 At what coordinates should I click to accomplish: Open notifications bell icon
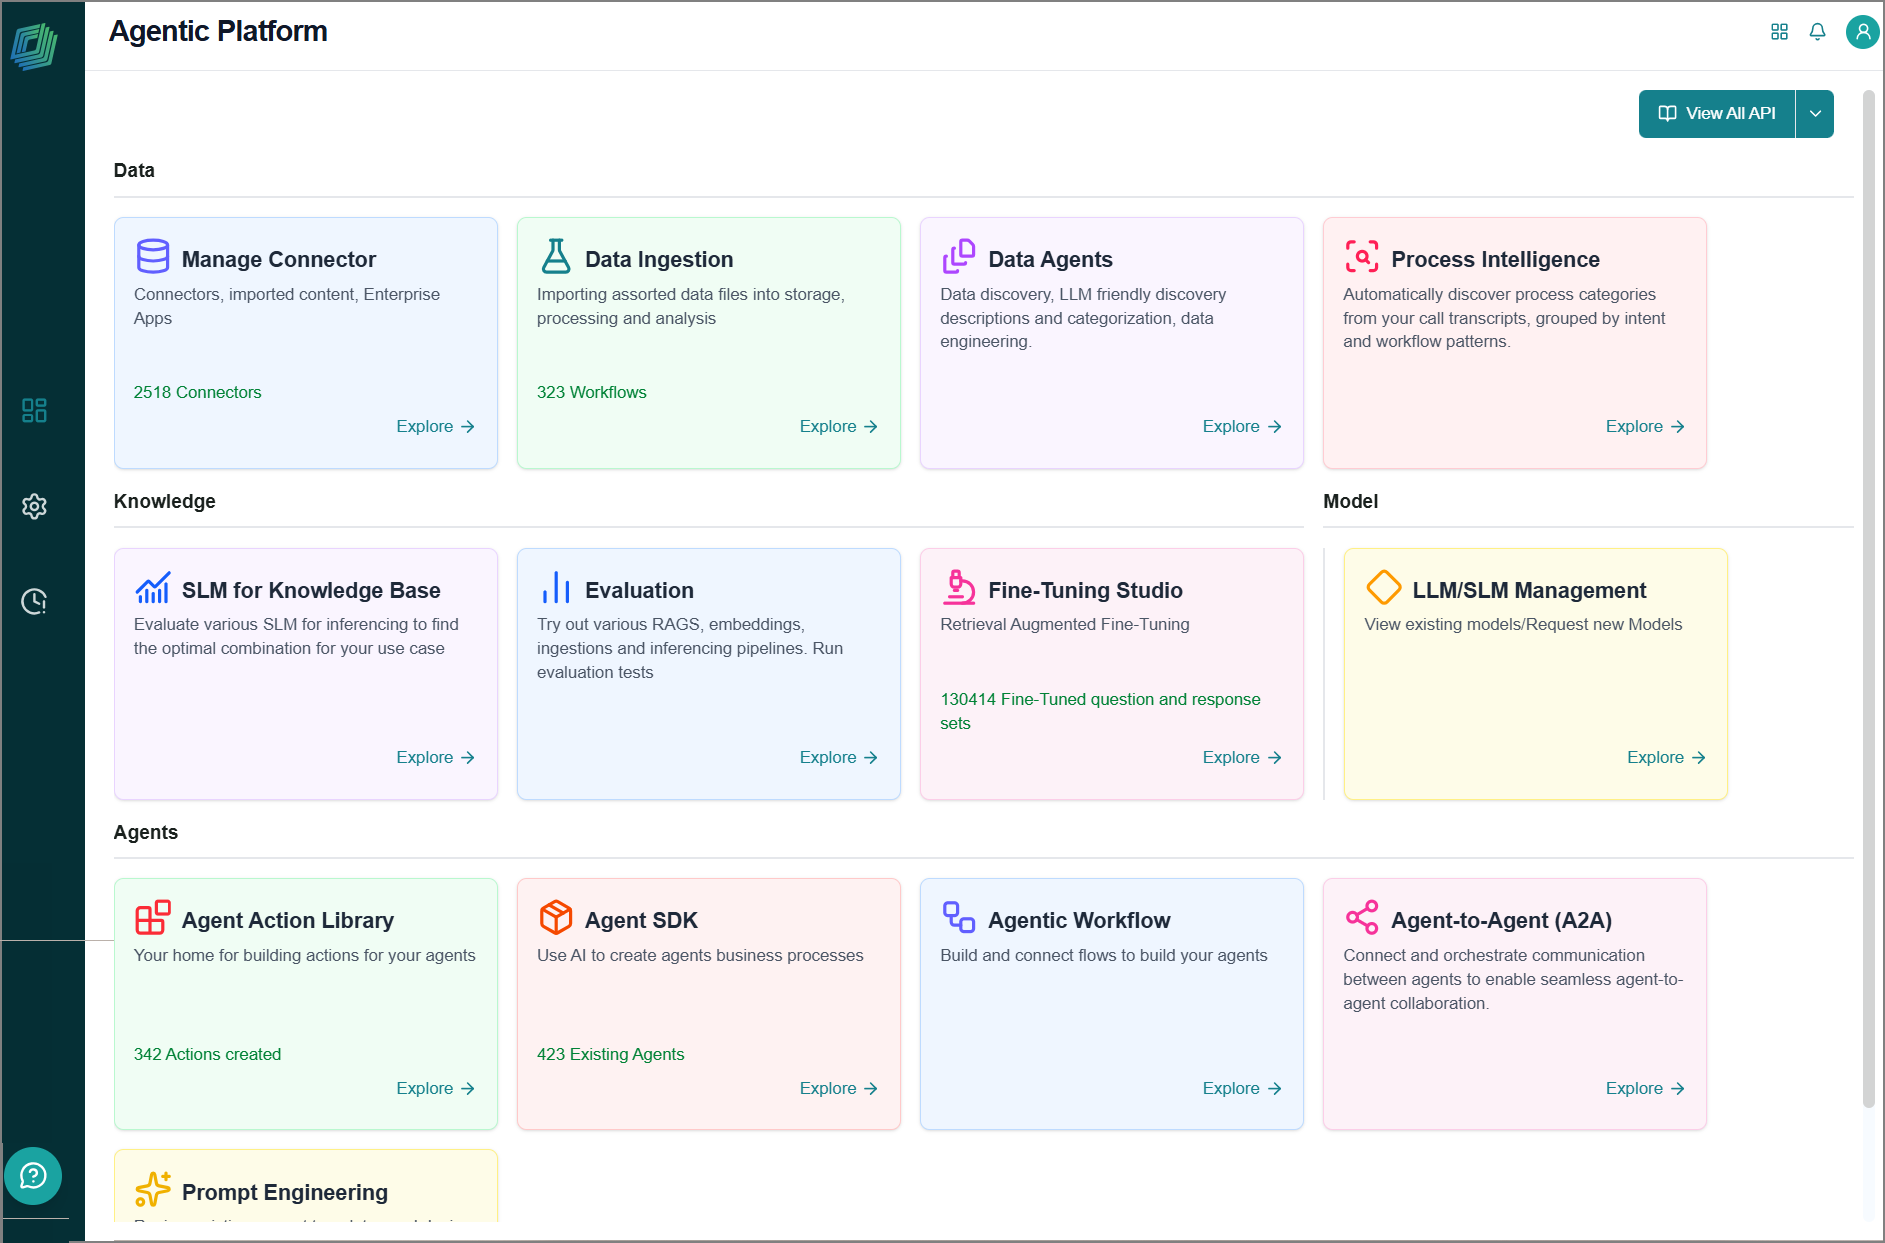[x=1817, y=32]
